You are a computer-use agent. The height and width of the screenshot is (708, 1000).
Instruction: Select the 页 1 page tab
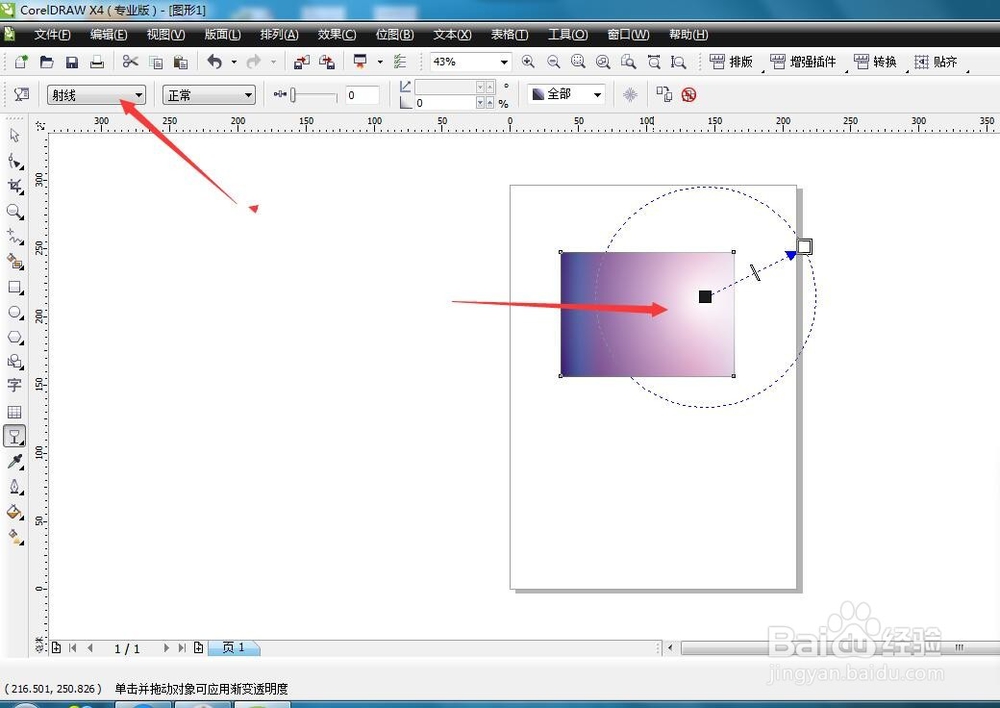(x=233, y=647)
